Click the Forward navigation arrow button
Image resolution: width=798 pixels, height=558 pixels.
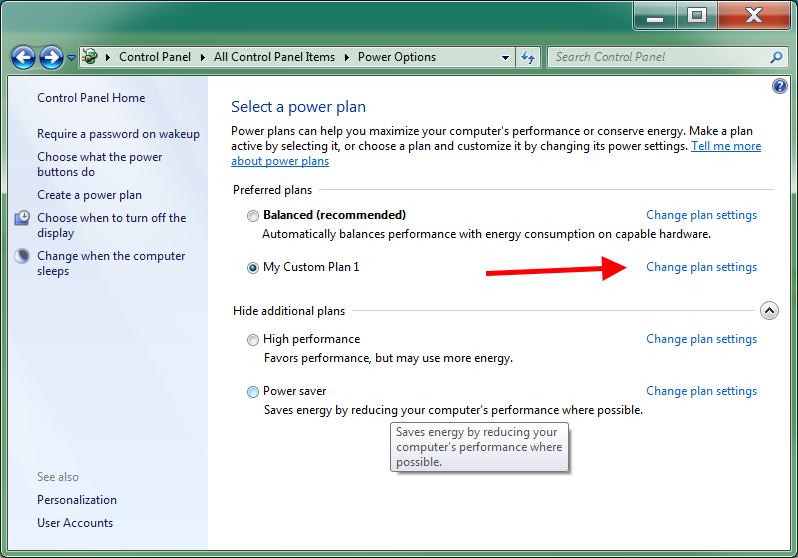(x=52, y=57)
